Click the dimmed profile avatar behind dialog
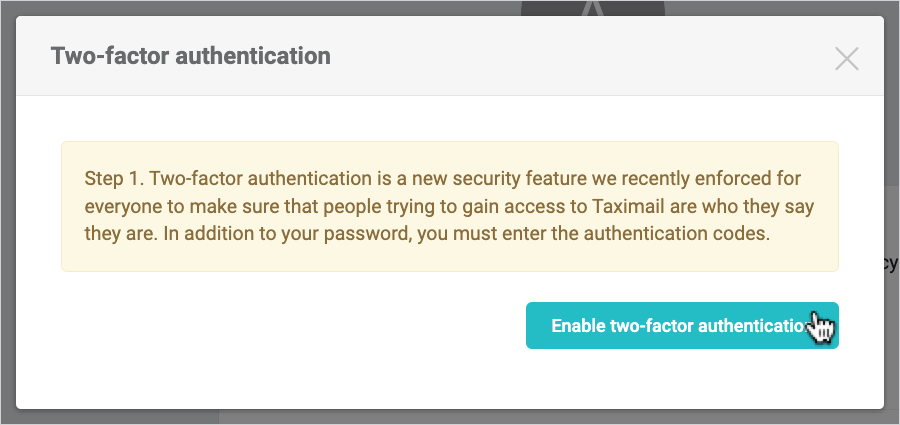The width and height of the screenshot is (900, 425). [592, 7]
